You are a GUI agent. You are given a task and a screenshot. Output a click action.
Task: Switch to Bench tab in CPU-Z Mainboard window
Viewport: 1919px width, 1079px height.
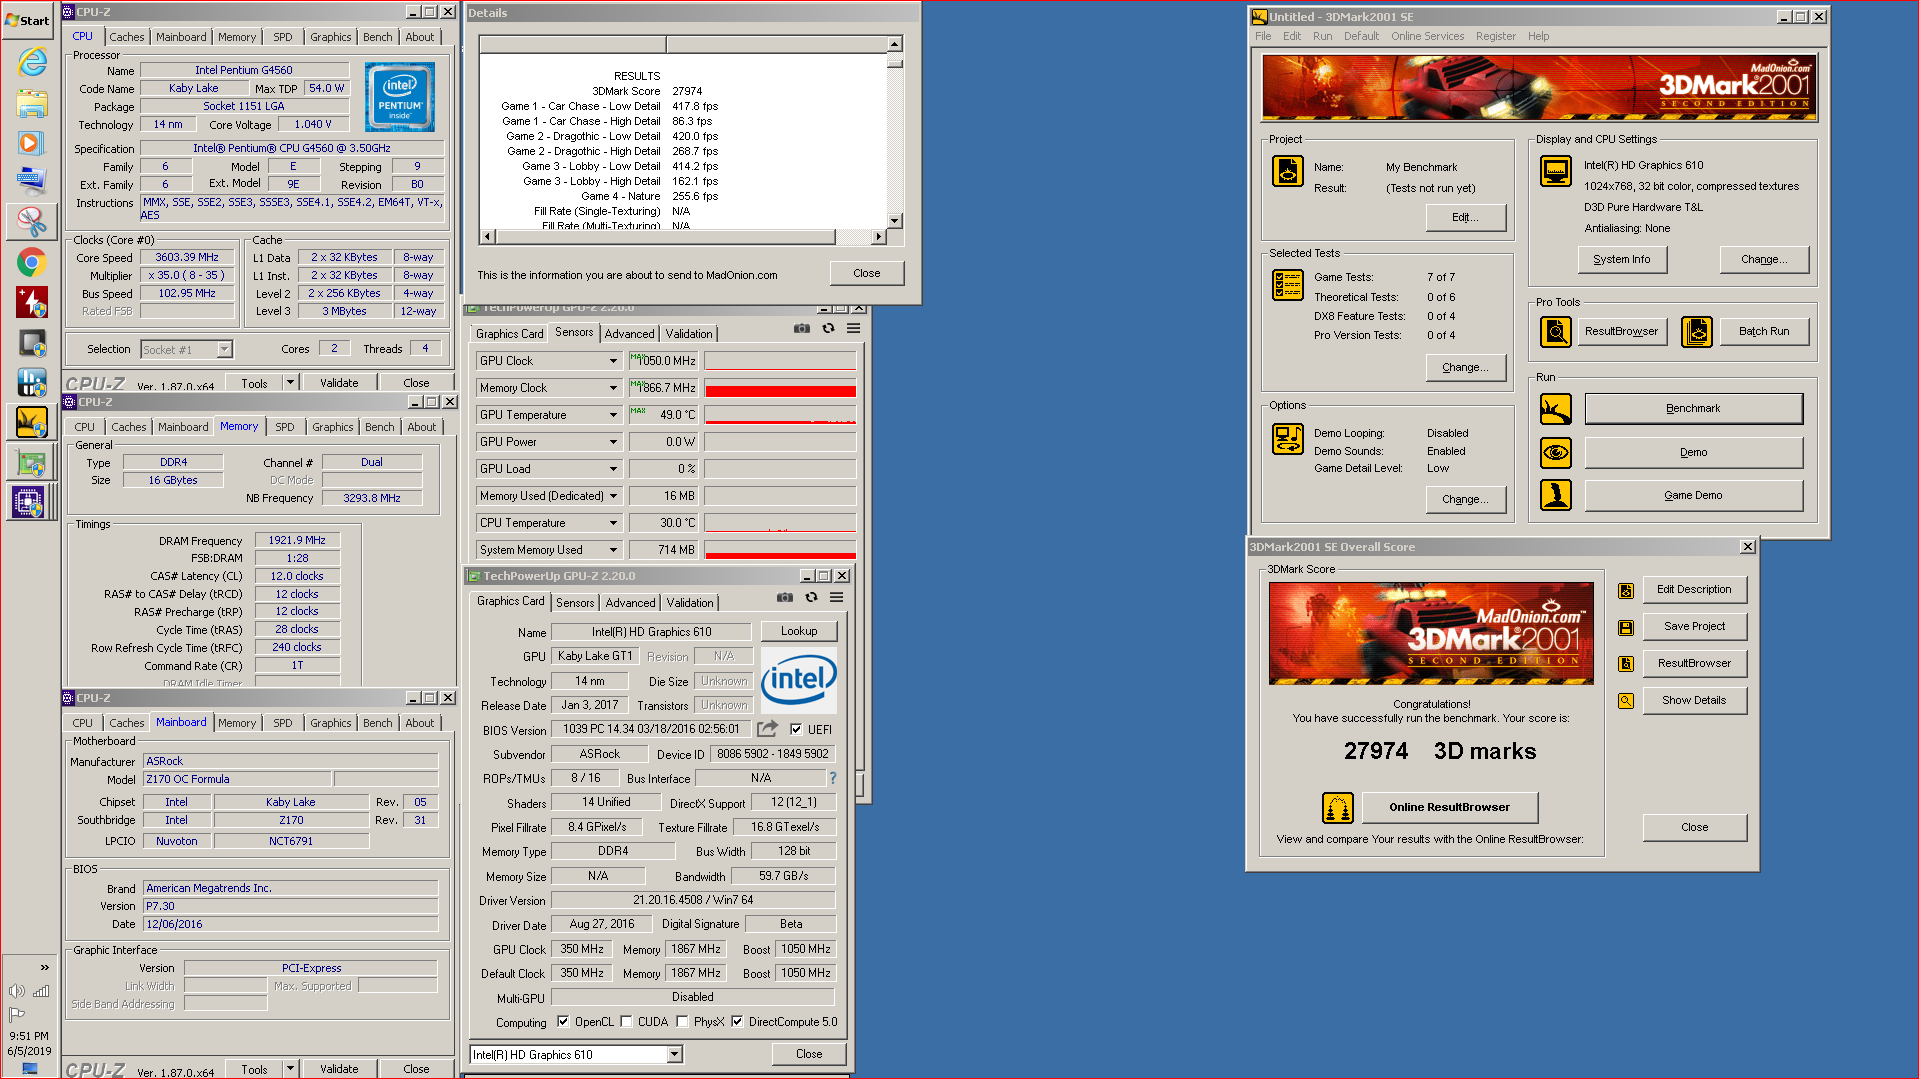click(x=378, y=723)
